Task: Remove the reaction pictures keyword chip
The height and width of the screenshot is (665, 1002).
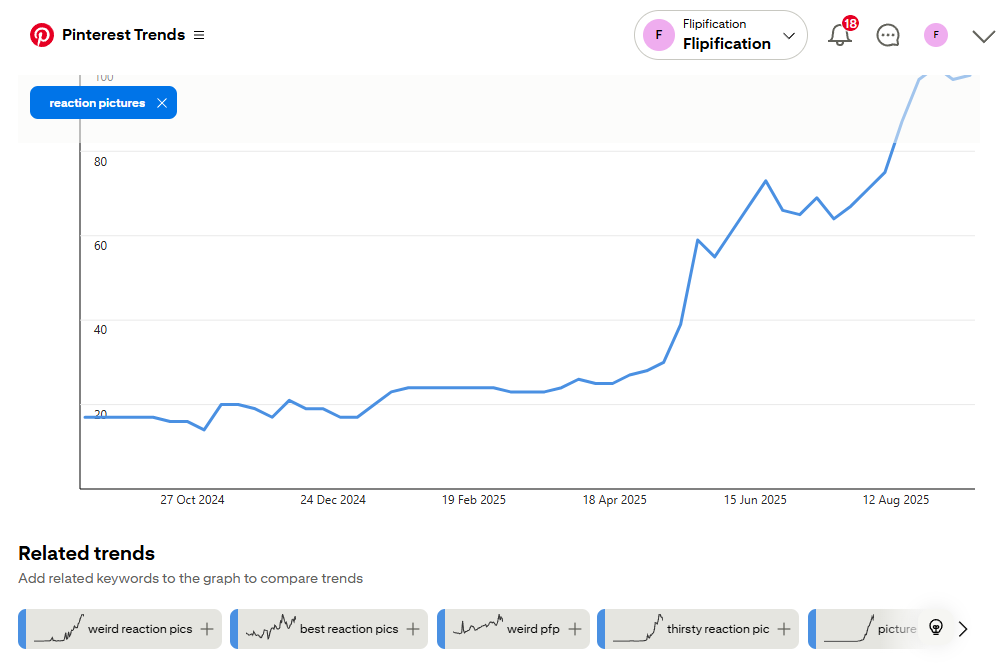Action: click(162, 103)
